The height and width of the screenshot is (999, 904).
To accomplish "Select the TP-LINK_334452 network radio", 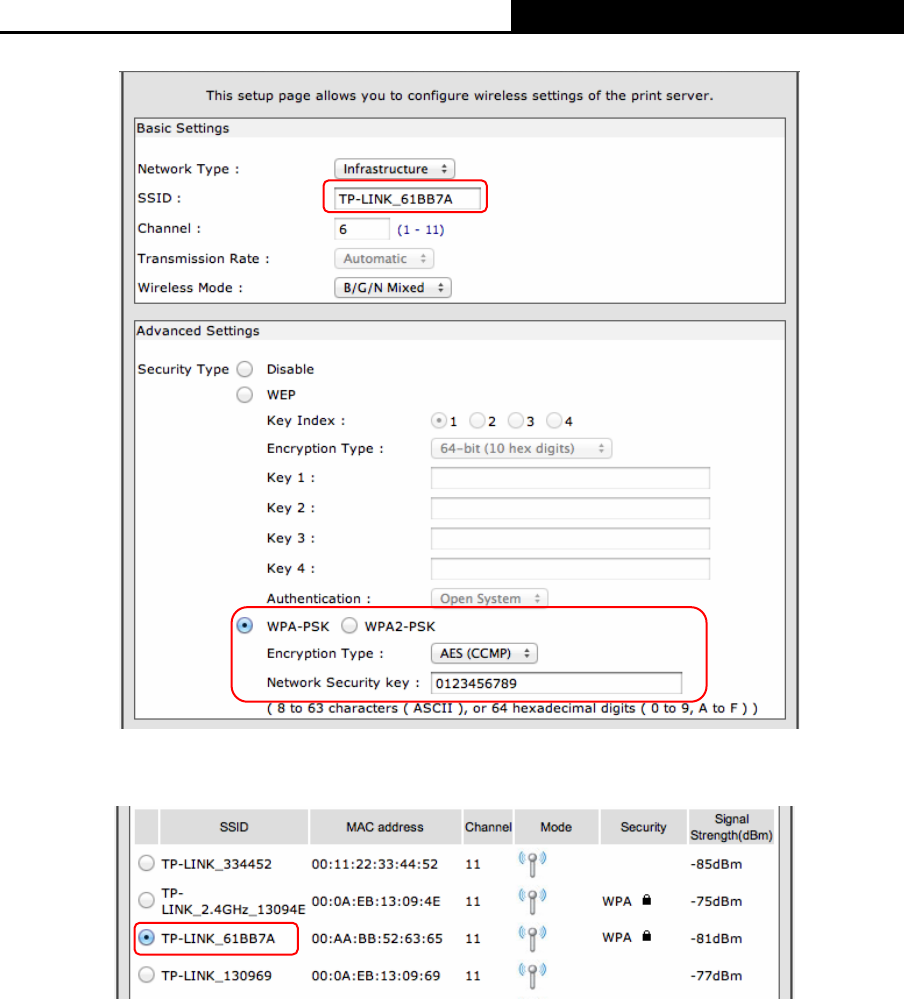I will [x=147, y=863].
